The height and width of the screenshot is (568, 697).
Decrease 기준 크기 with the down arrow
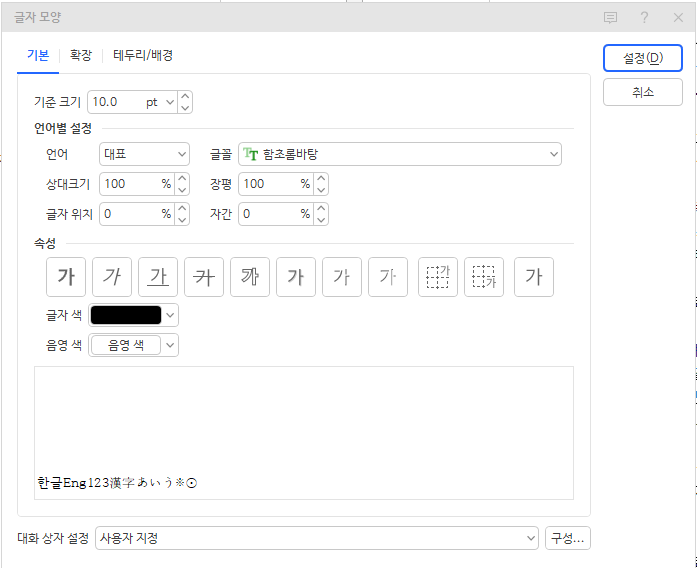point(185,108)
